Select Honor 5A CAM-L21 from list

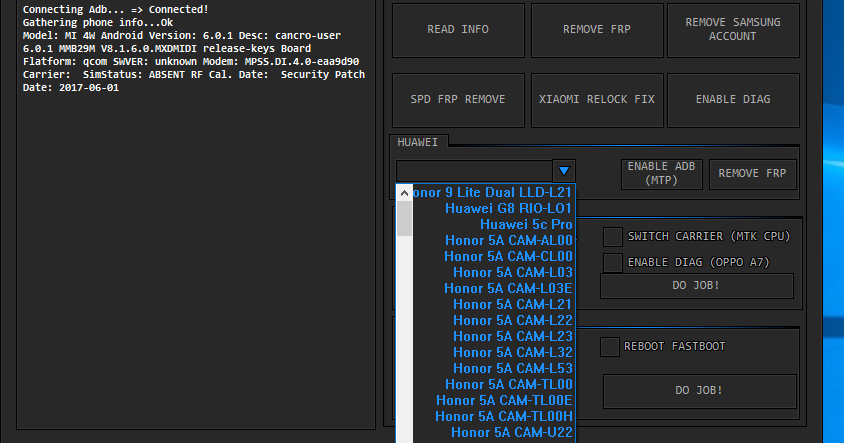point(494,305)
